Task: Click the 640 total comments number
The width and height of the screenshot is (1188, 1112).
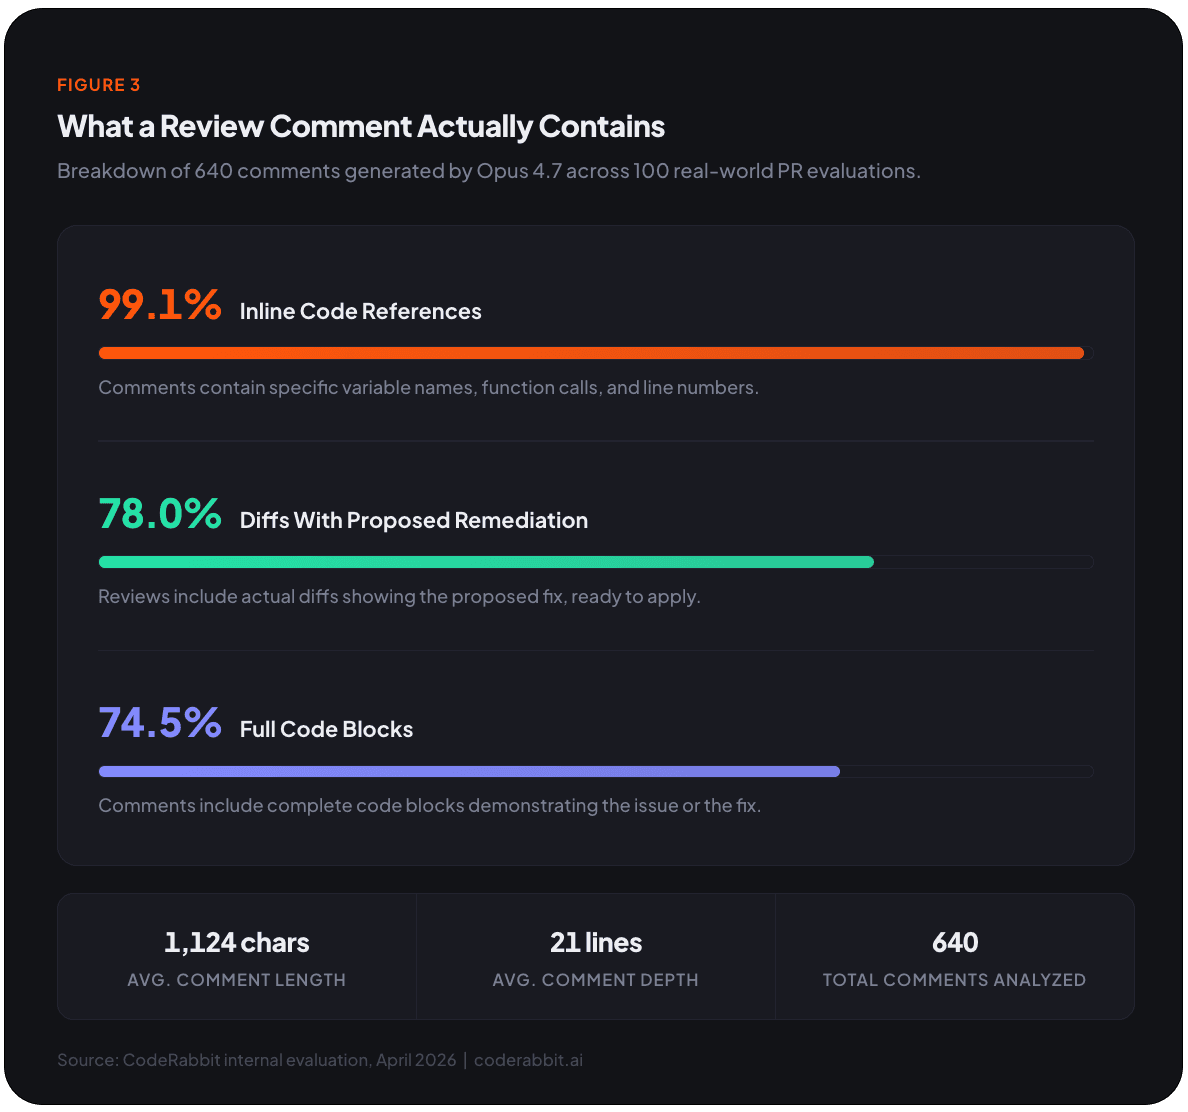Action: (x=955, y=943)
